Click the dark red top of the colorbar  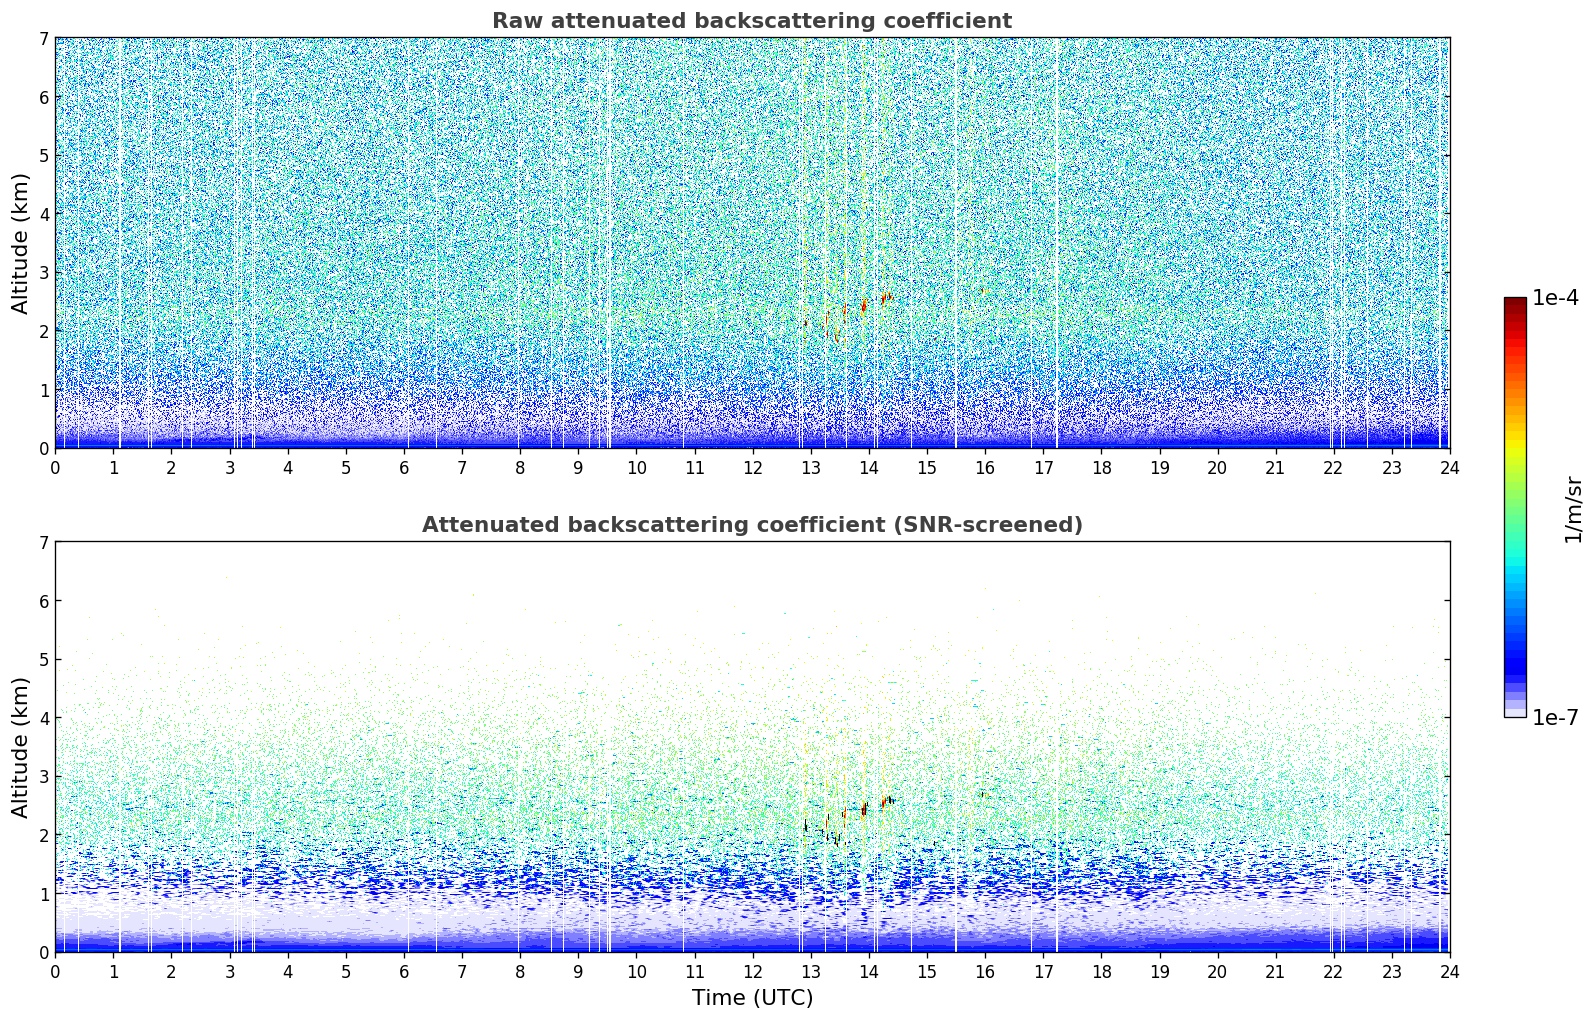point(1515,303)
